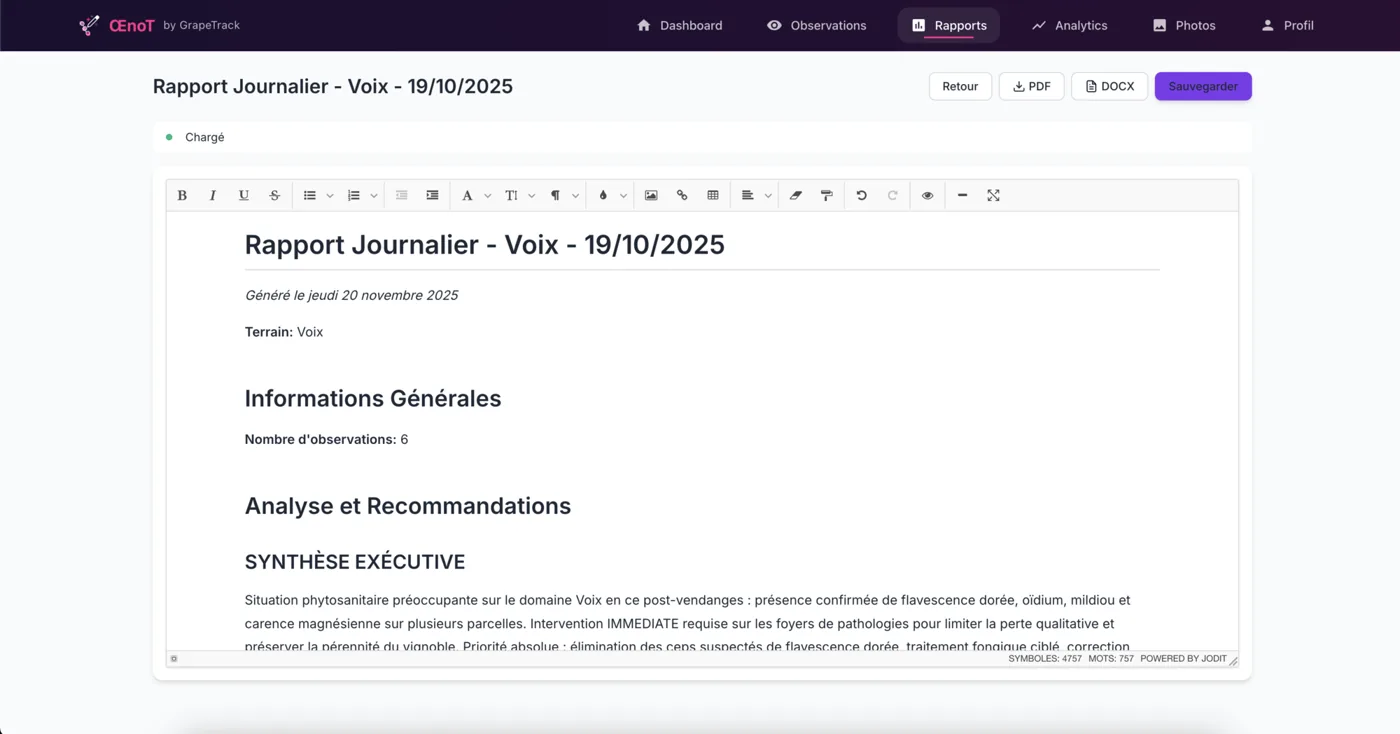1400x734 pixels.
Task: Click the report heading in the editor
Action: 485,245
